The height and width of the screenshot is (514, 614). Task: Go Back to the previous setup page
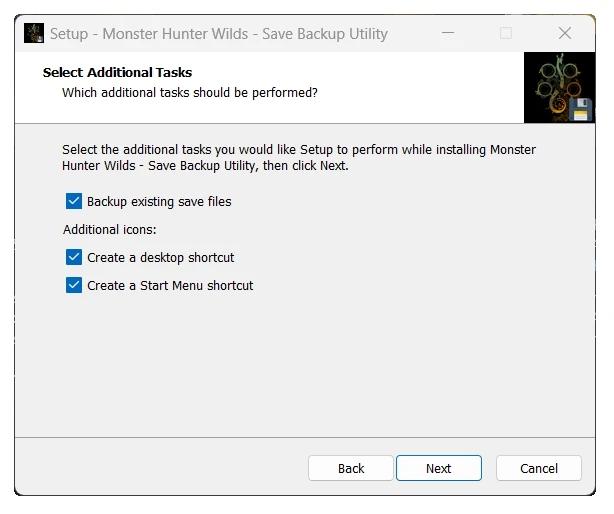click(350, 468)
